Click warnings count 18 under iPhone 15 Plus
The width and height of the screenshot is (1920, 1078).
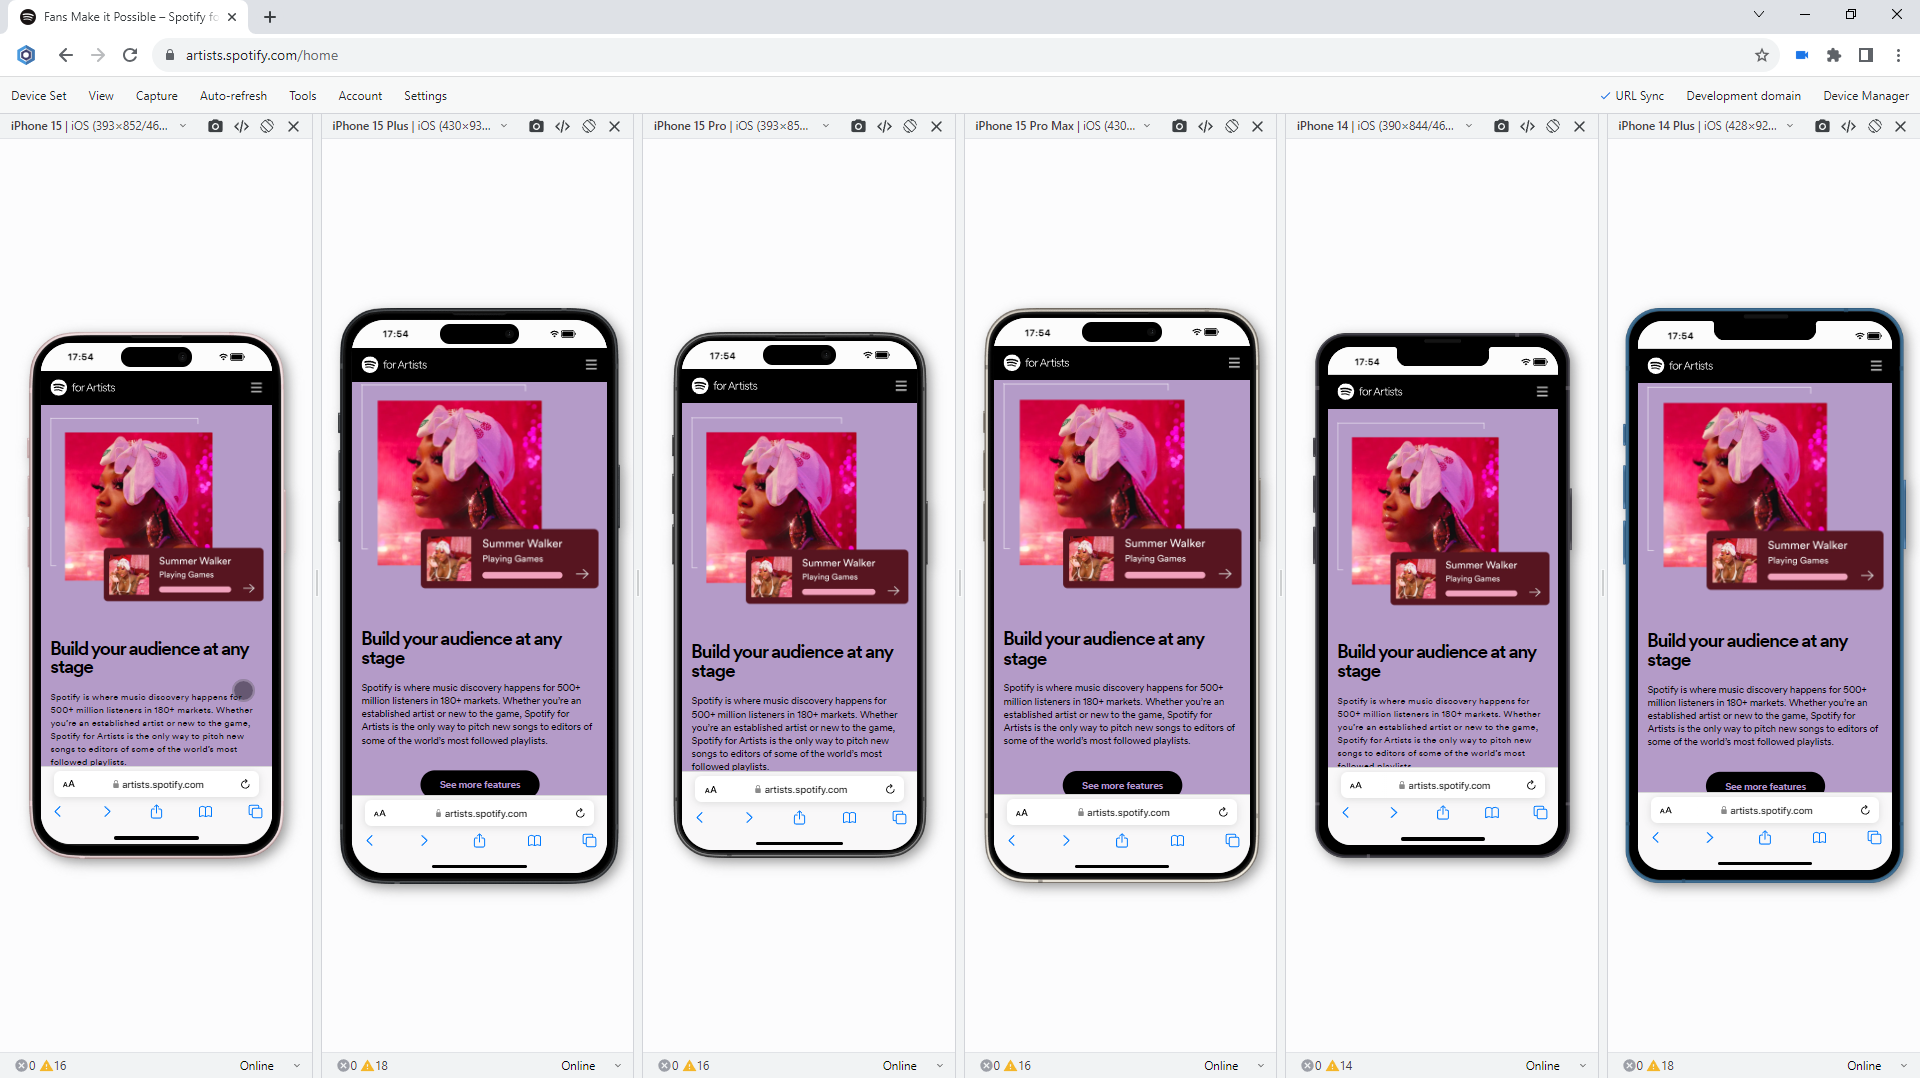[x=375, y=1066]
